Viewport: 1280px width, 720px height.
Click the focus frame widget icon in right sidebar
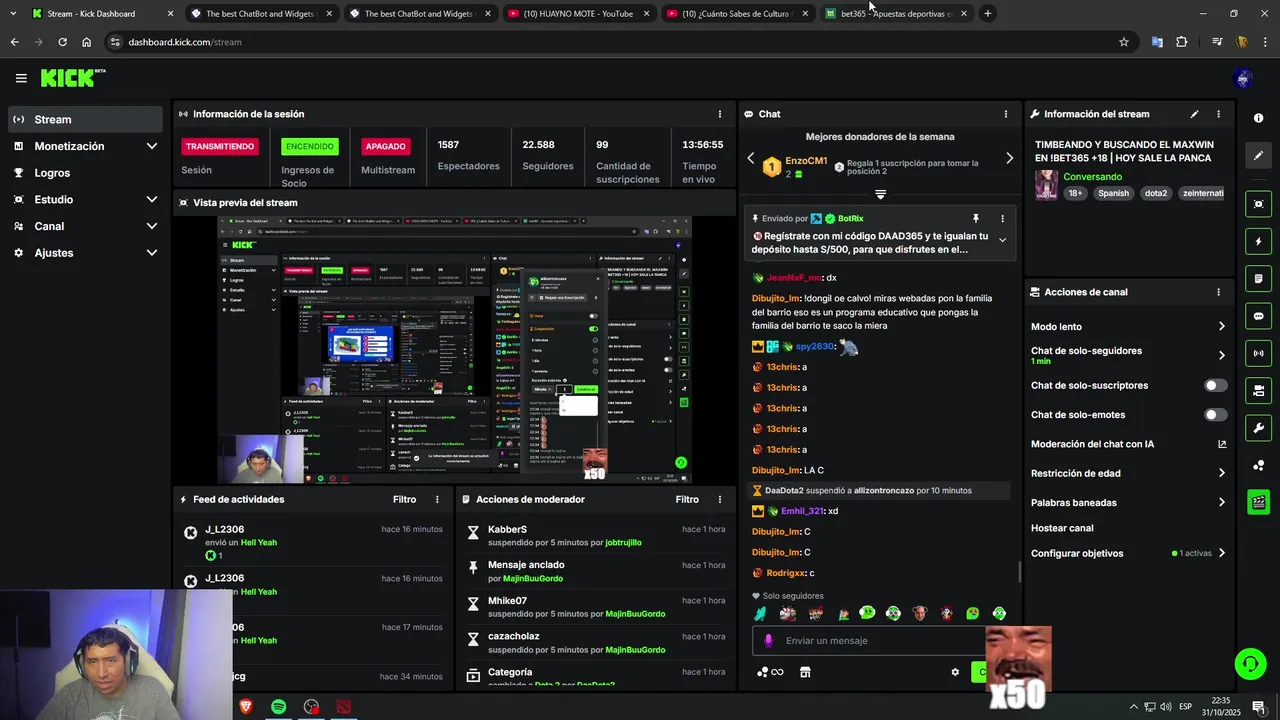(x=1258, y=204)
